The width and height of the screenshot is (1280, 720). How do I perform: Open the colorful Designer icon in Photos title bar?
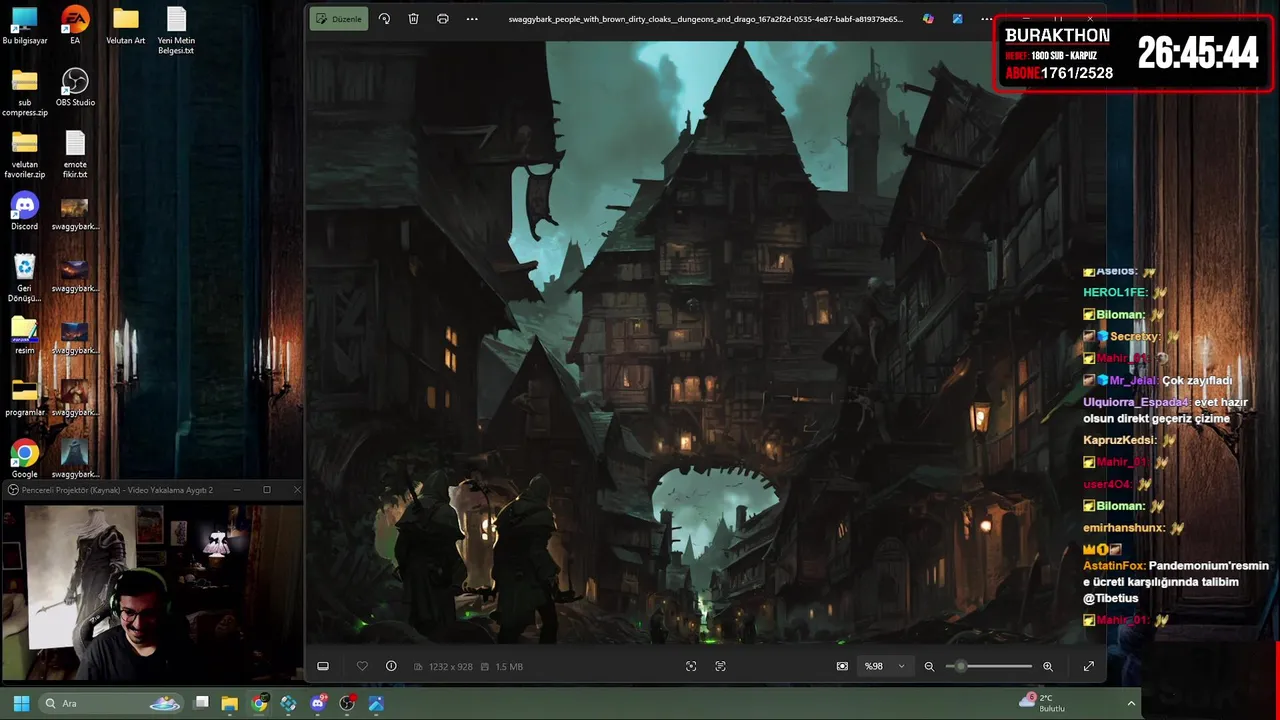pyautogui.click(x=928, y=19)
